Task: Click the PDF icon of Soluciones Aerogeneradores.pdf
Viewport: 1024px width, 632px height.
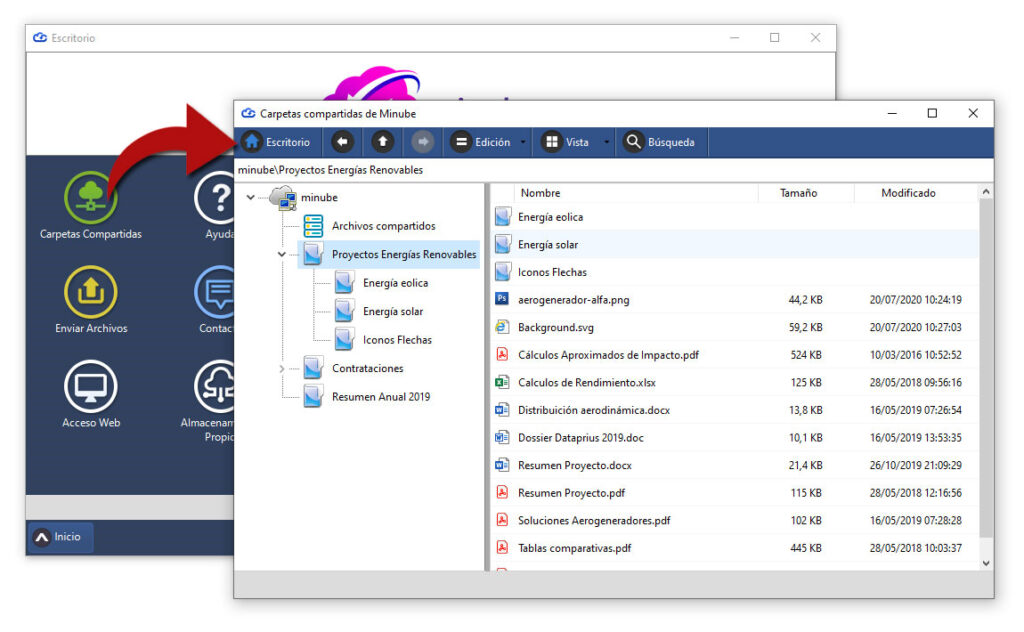Action: pyautogui.click(x=502, y=520)
